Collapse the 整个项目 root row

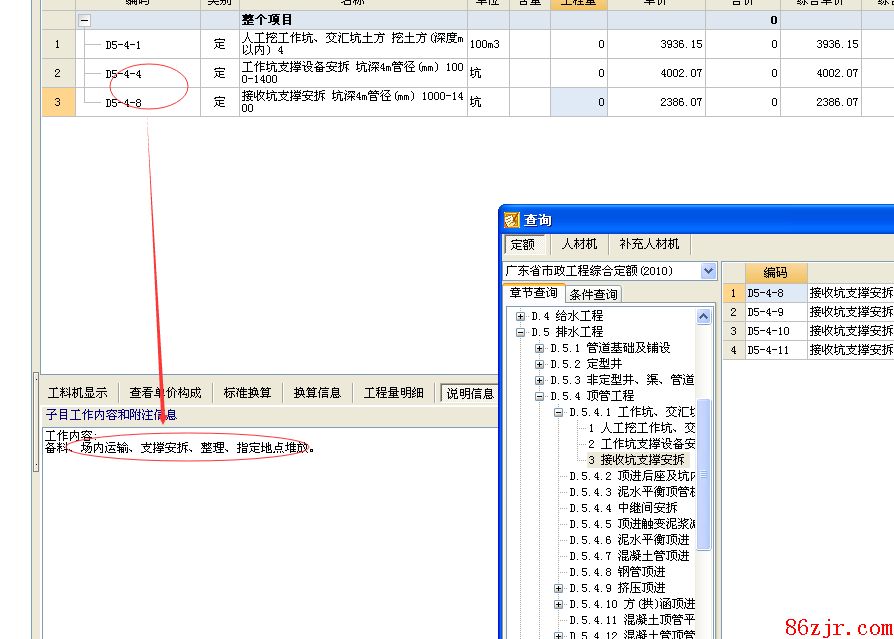tap(85, 20)
